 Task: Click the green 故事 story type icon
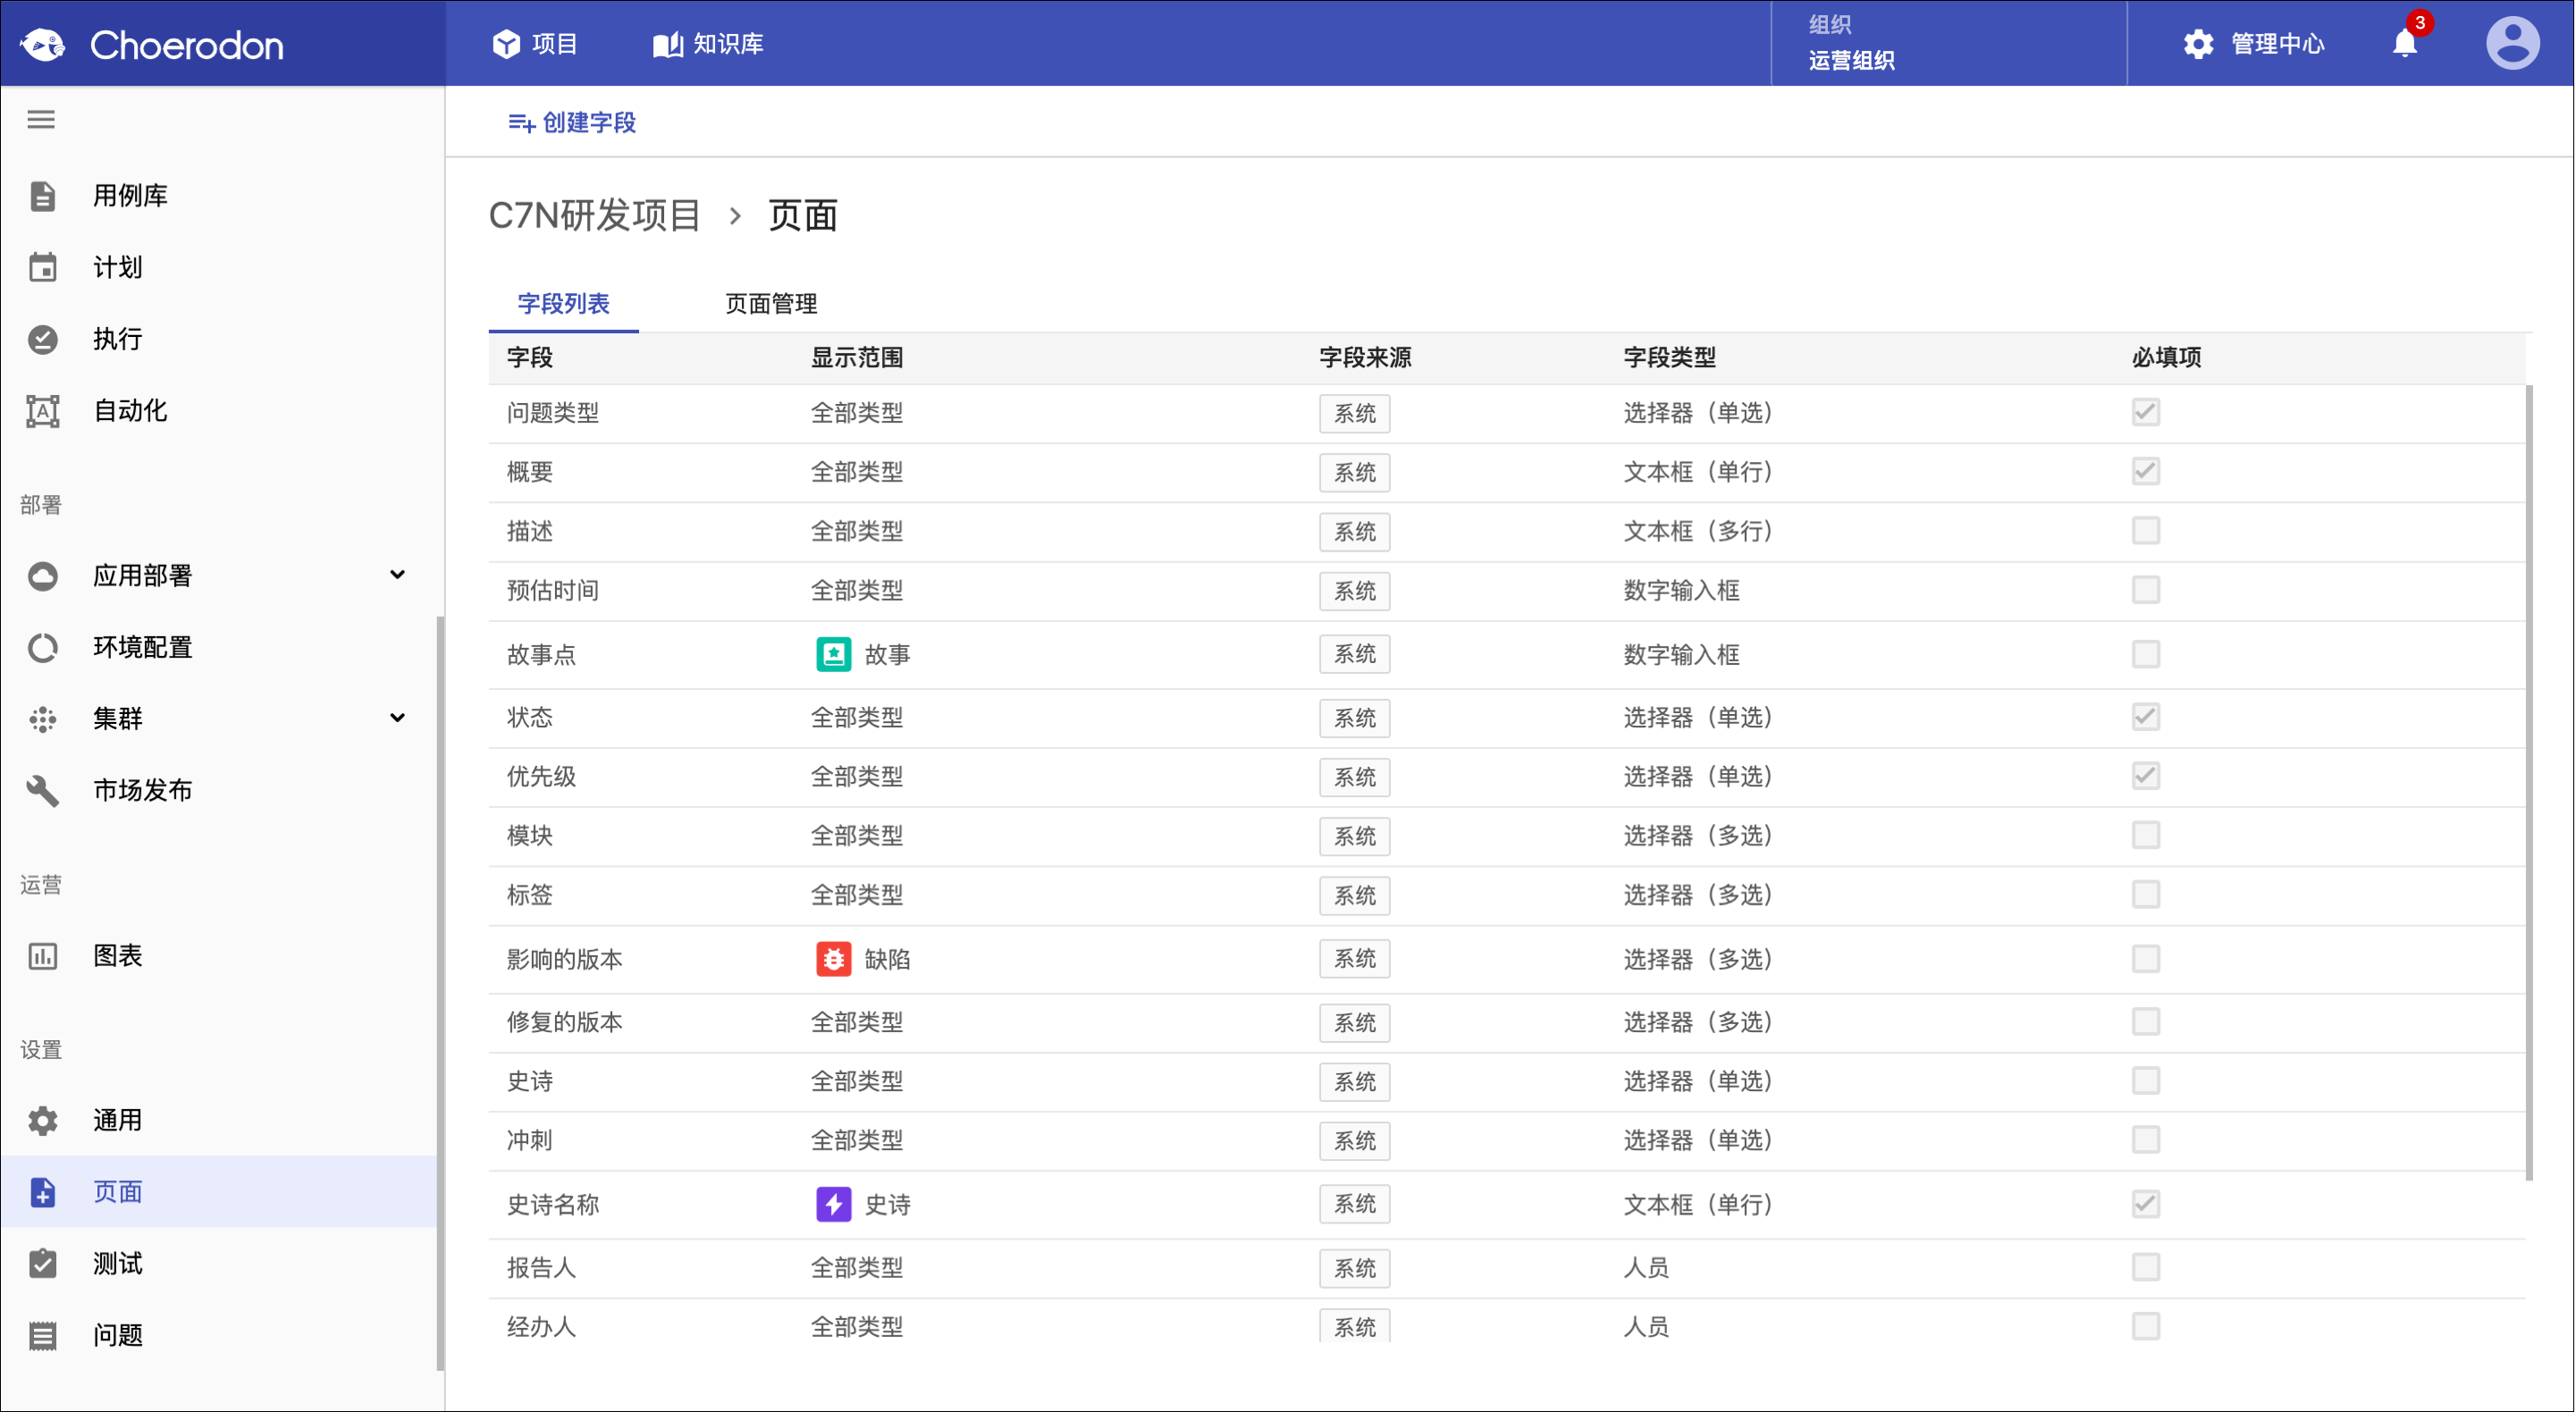pyautogui.click(x=833, y=655)
